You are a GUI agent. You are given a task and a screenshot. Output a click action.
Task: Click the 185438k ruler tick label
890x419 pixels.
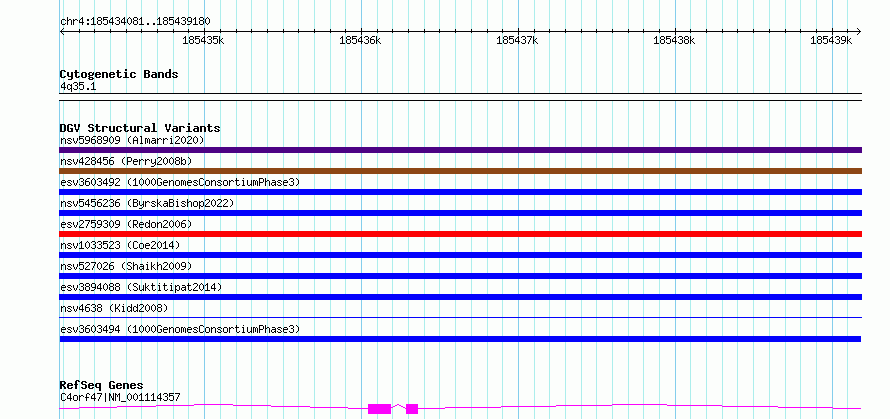click(674, 40)
